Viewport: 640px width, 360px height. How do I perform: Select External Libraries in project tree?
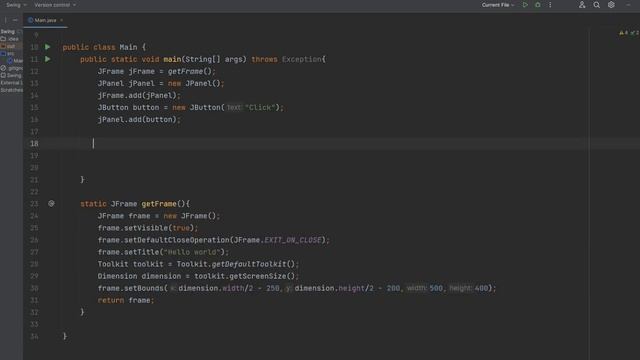tap(11, 83)
